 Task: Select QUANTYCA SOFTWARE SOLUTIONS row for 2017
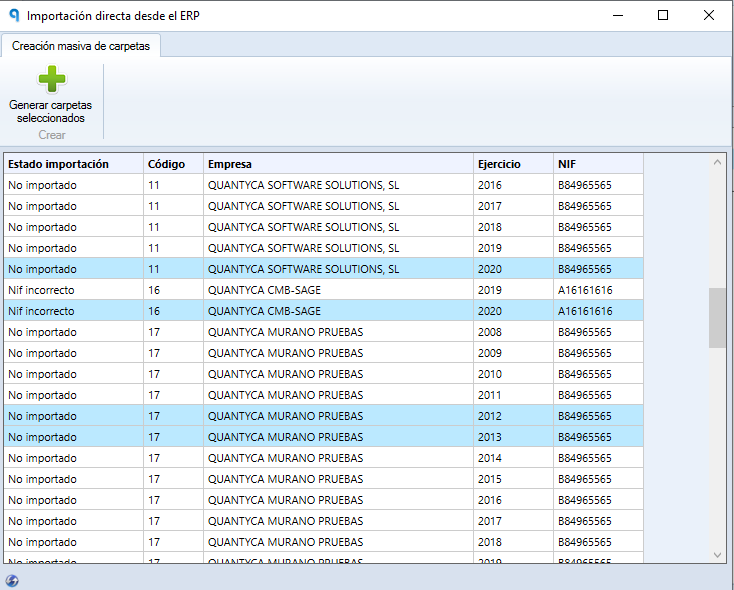(x=323, y=206)
